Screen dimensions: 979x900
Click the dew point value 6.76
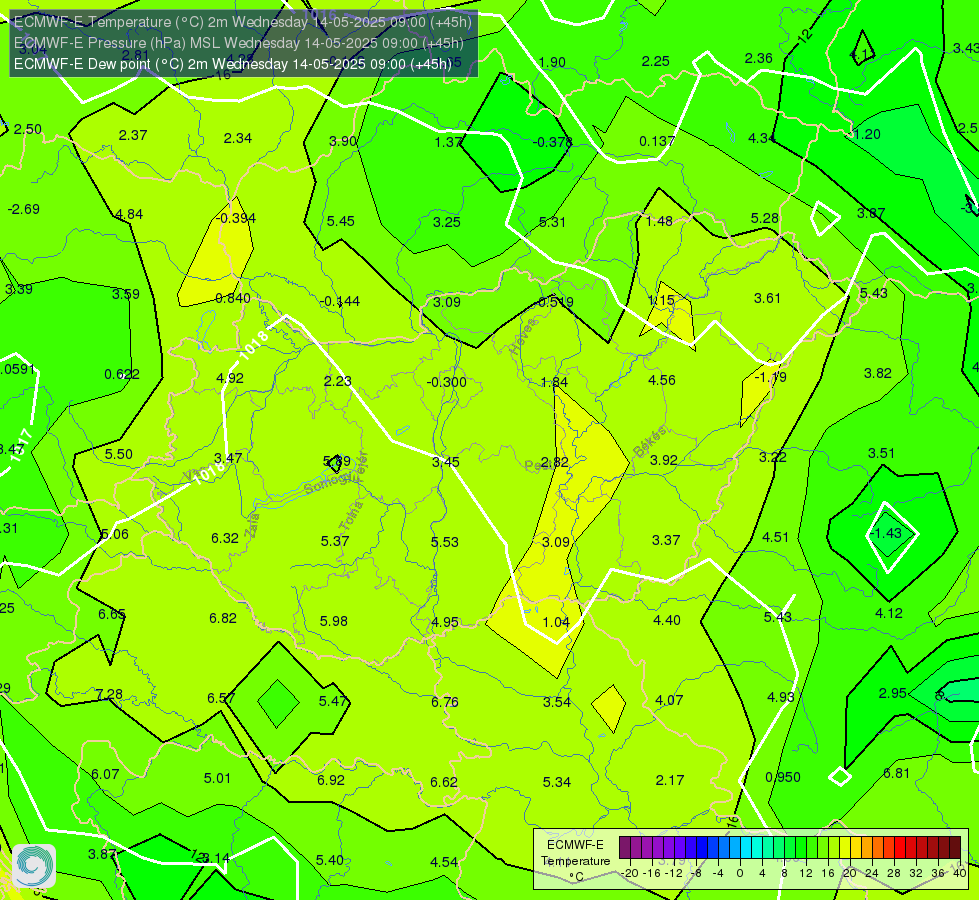coord(445,702)
